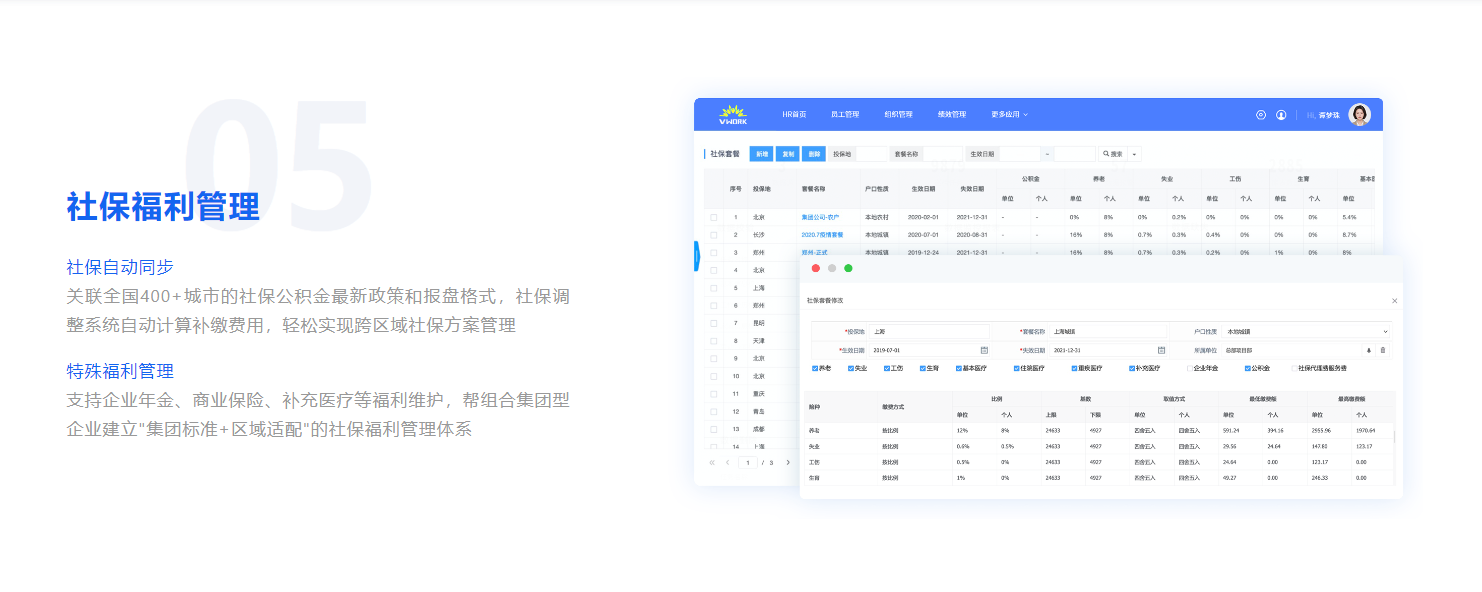The height and width of the screenshot is (592, 1482).
Task: Uncheck the 重疾医疗 checkbox
Action: [1074, 368]
